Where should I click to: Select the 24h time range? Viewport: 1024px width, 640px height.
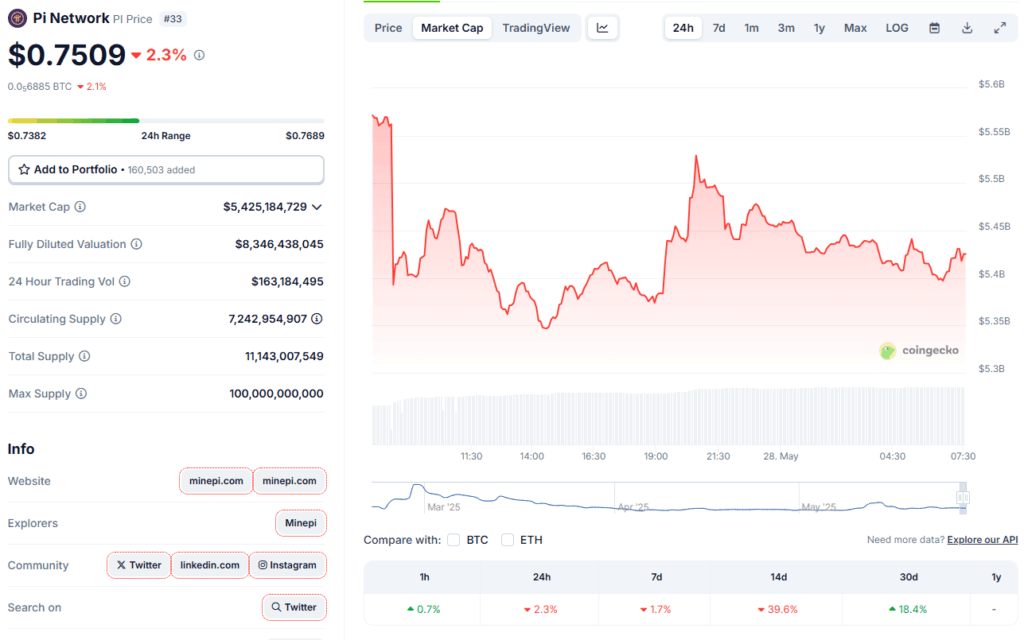pyautogui.click(x=683, y=28)
